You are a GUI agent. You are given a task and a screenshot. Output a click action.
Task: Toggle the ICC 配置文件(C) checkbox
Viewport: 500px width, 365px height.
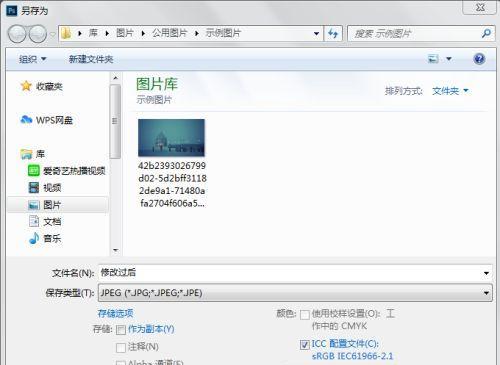(305, 345)
